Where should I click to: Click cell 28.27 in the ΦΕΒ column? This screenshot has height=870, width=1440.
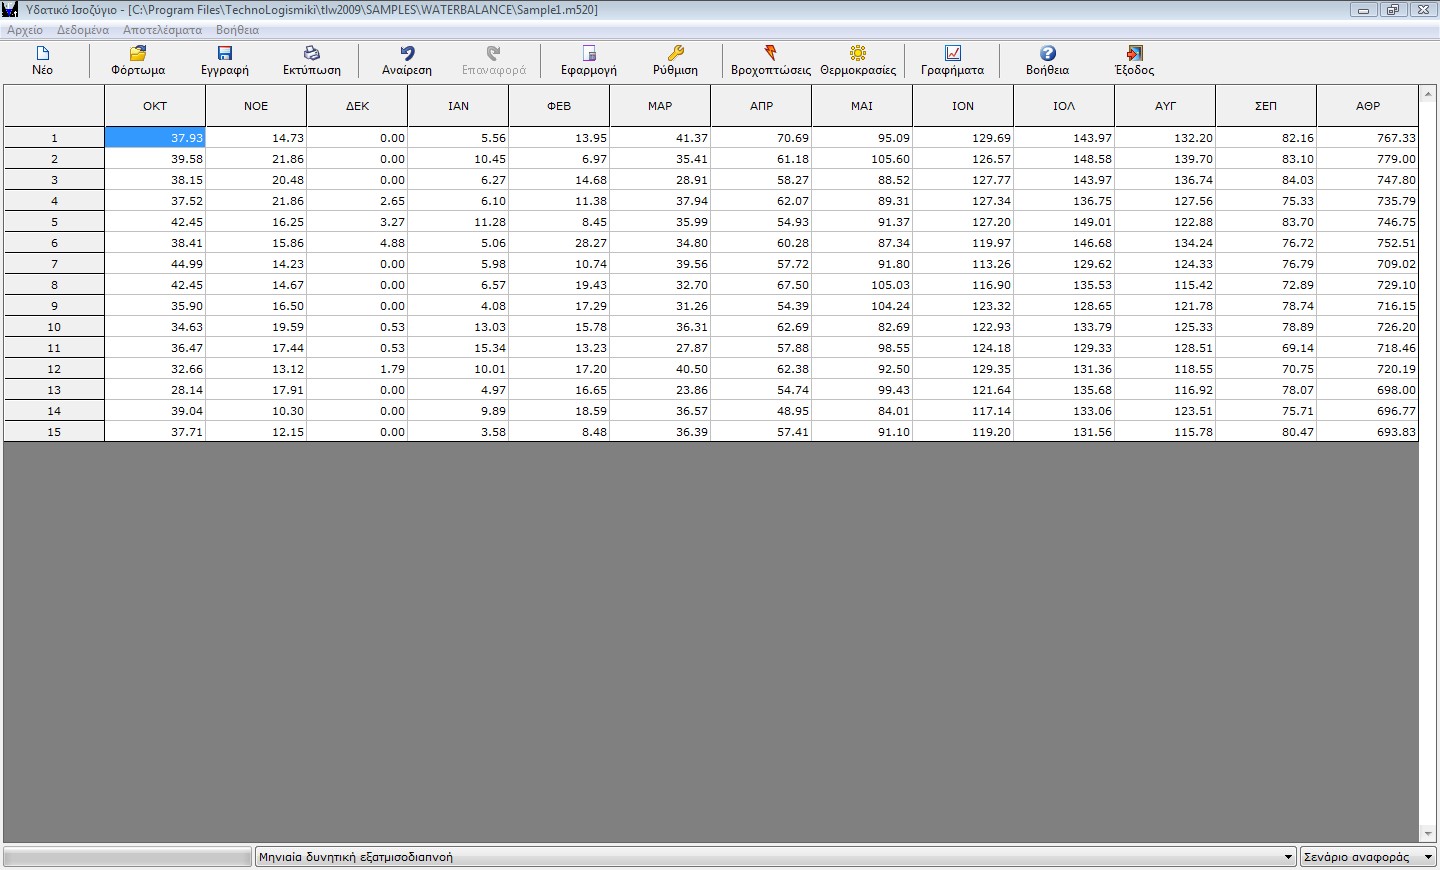point(559,243)
